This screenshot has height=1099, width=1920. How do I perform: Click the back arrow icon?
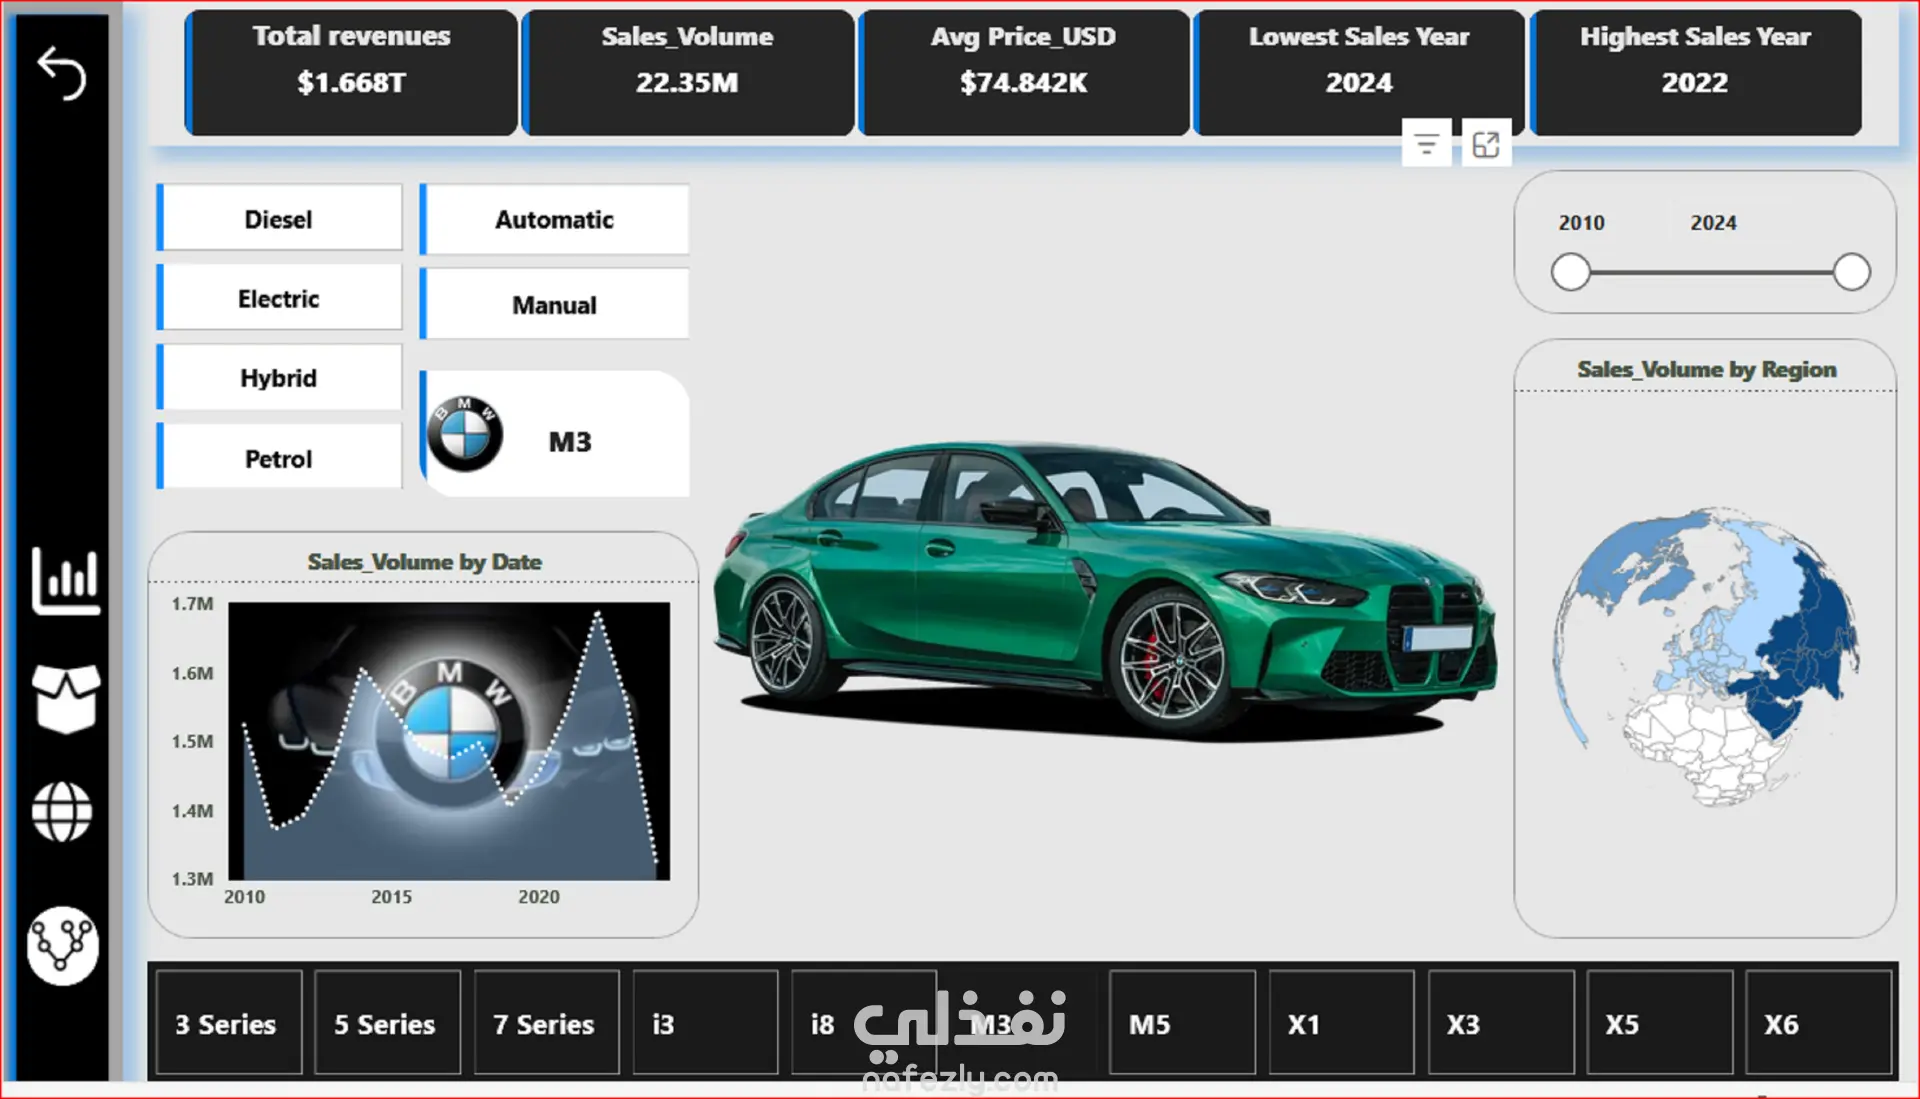[62, 74]
